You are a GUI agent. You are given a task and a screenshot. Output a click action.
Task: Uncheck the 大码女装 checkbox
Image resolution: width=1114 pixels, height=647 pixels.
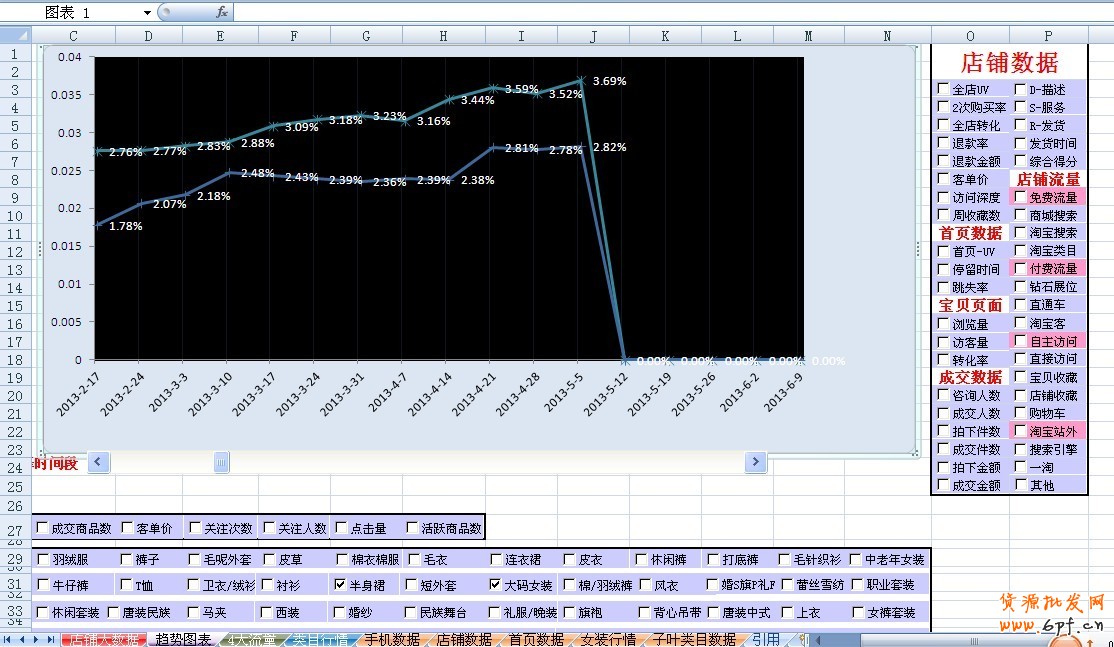[x=497, y=585]
